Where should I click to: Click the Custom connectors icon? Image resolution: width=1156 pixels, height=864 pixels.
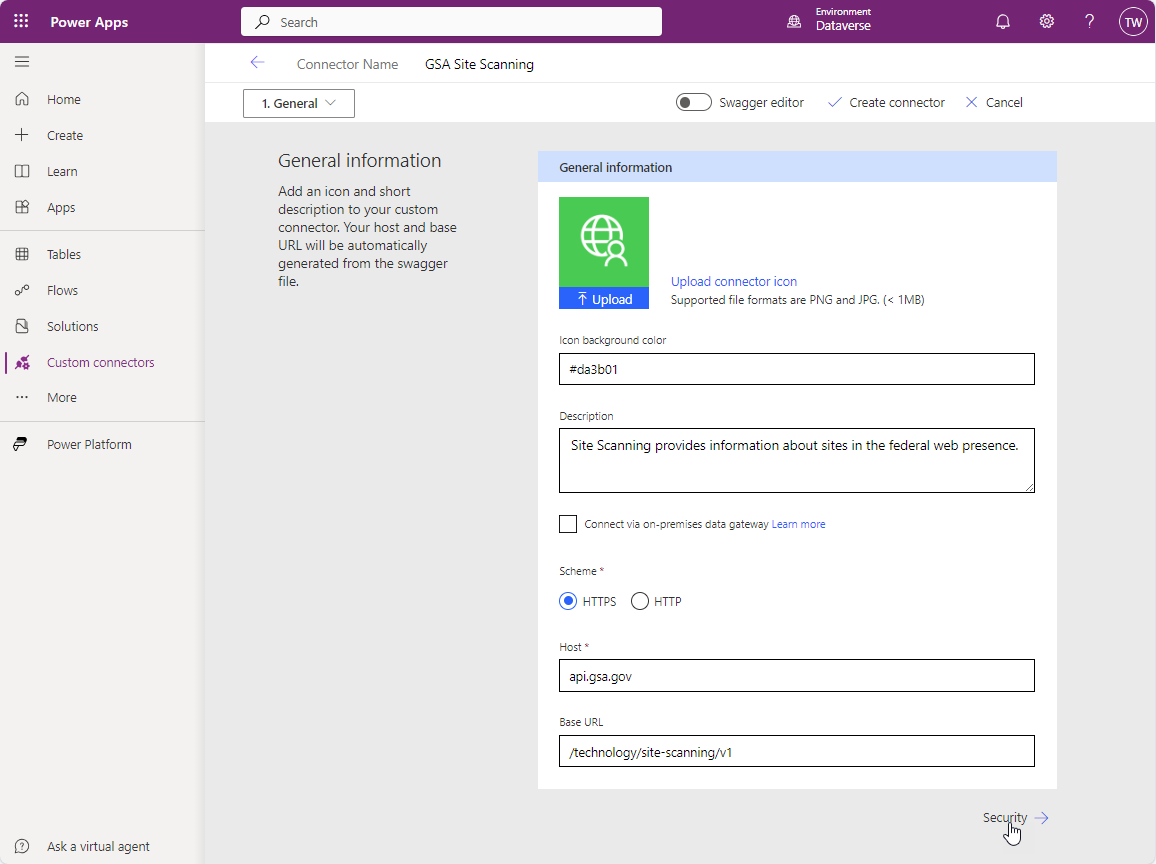[22, 362]
